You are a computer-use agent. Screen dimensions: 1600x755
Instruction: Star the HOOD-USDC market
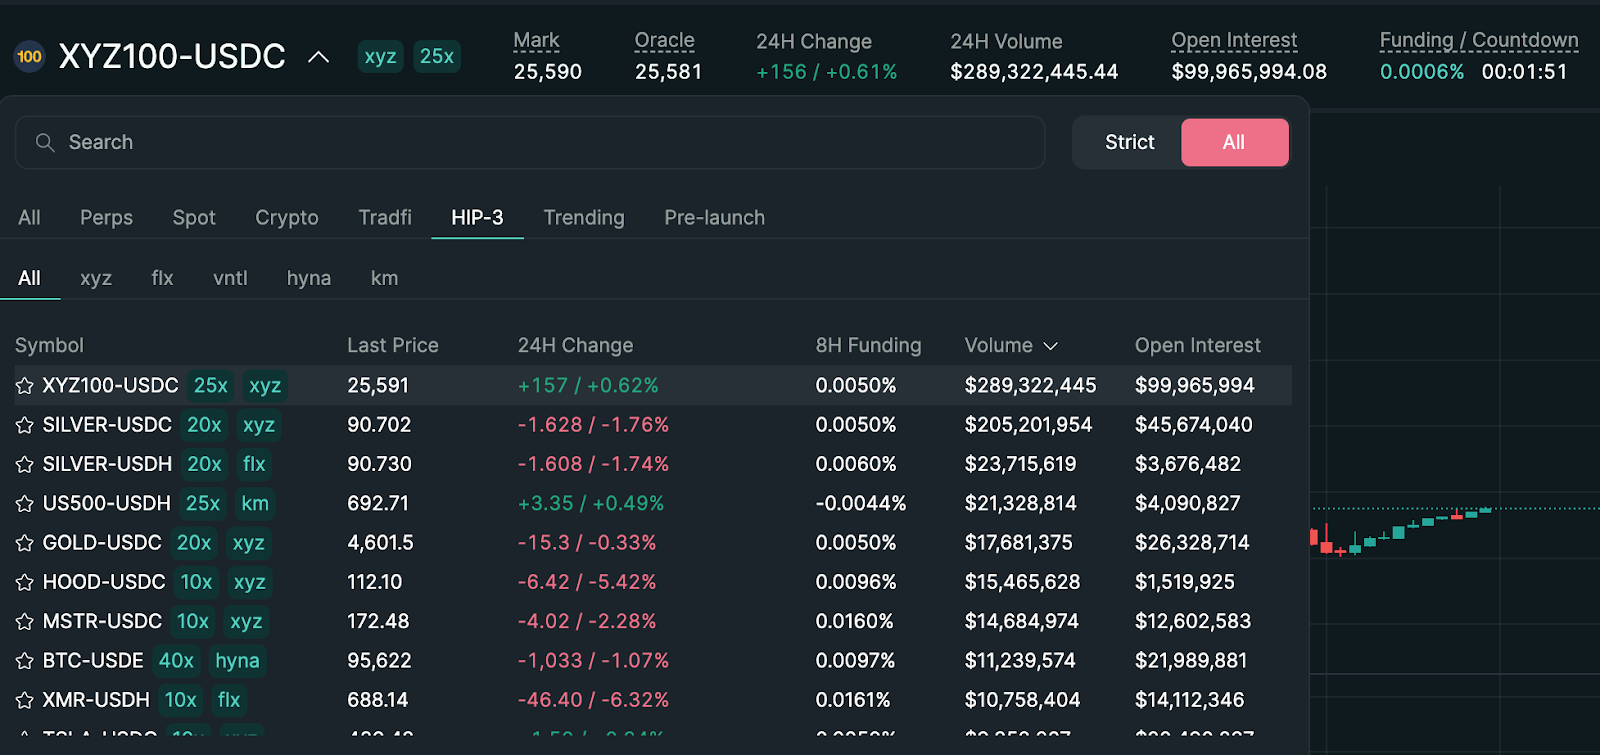click(25, 583)
